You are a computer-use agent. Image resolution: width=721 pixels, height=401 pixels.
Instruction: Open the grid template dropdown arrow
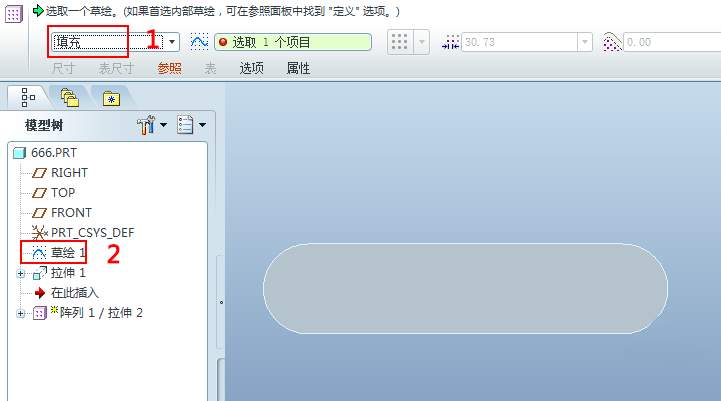click(x=422, y=42)
